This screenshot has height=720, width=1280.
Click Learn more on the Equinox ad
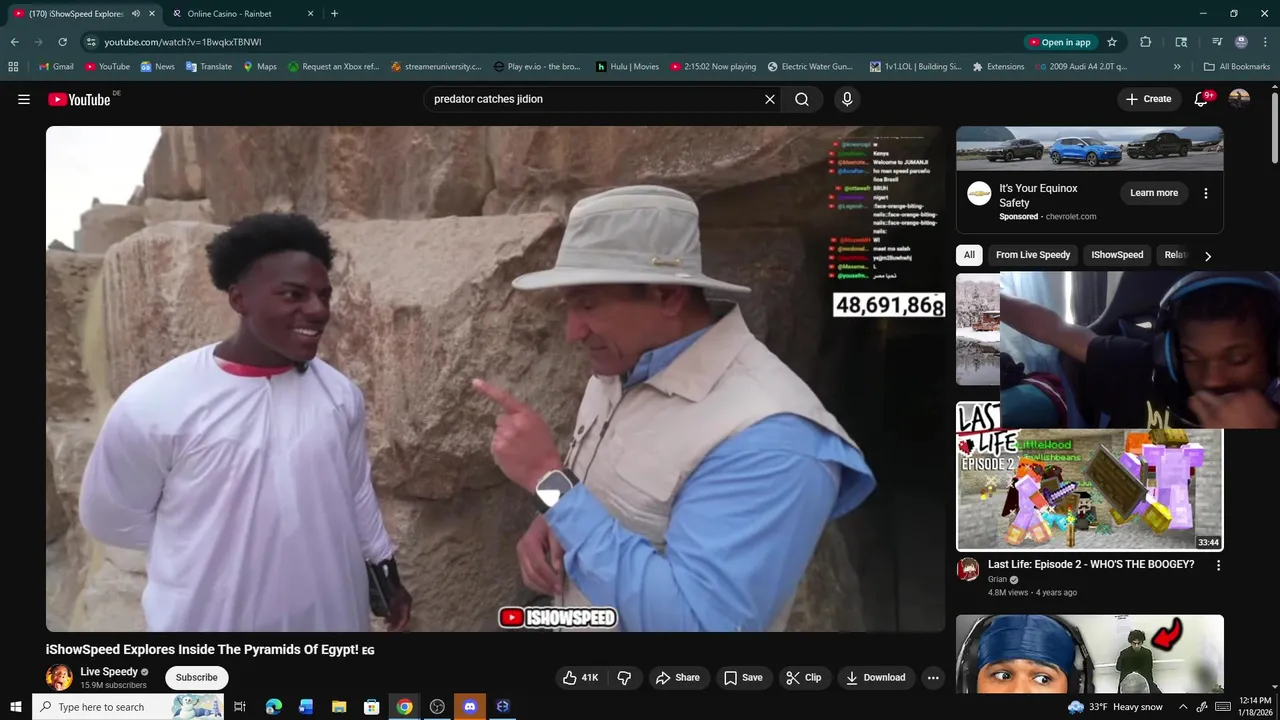(x=1154, y=193)
